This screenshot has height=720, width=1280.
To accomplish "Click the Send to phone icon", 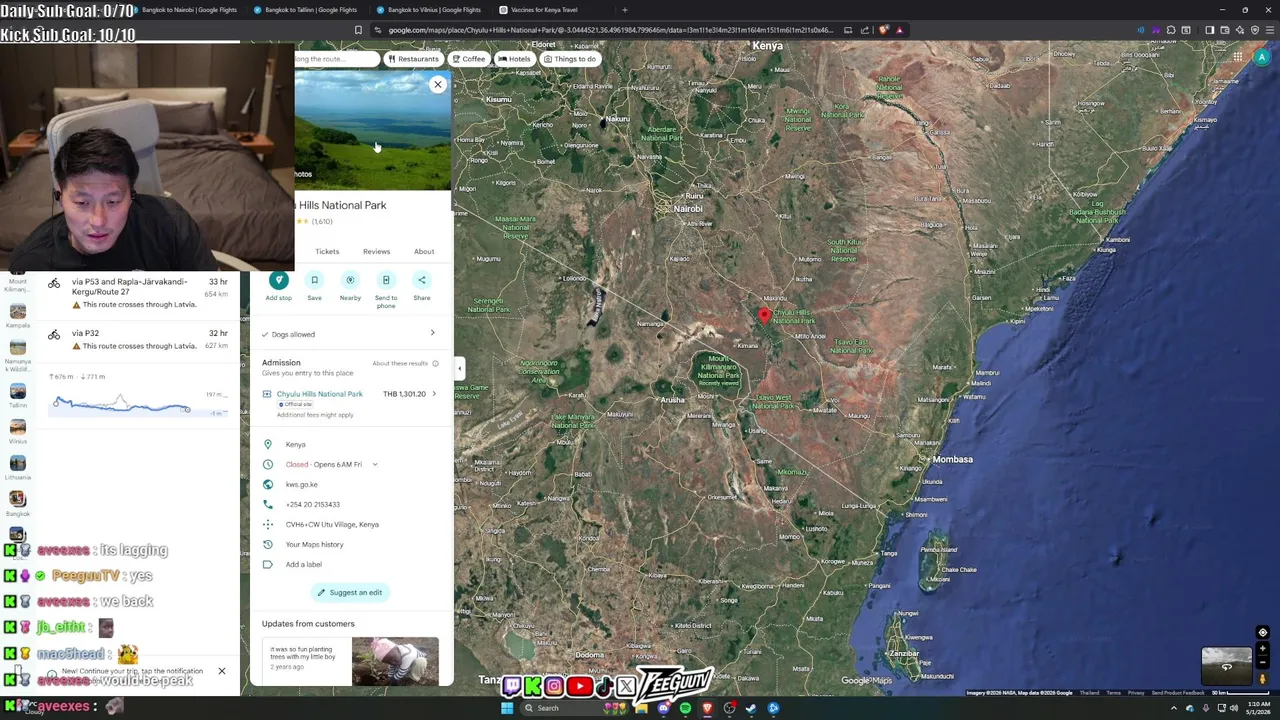I will 386,280.
